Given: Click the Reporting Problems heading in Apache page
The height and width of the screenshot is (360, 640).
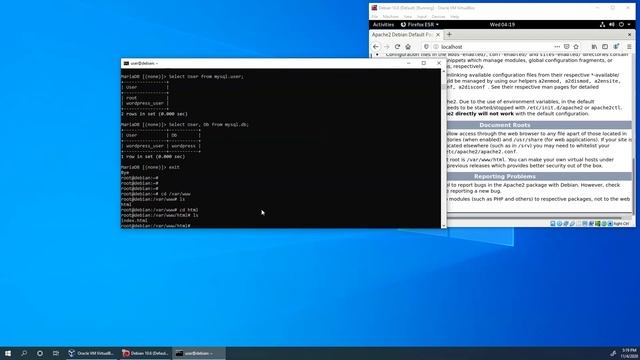Looking at the screenshot, I should pyautogui.click(x=504, y=176).
